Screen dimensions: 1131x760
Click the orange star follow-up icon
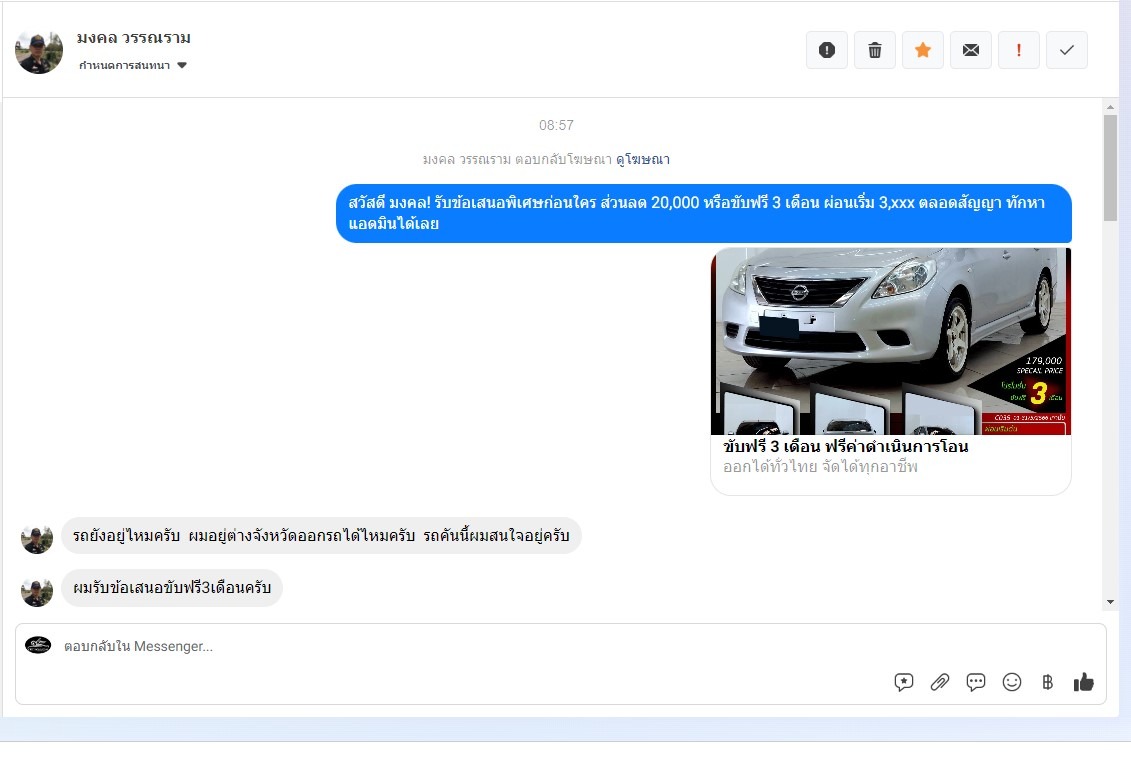[x=922, y=50]
